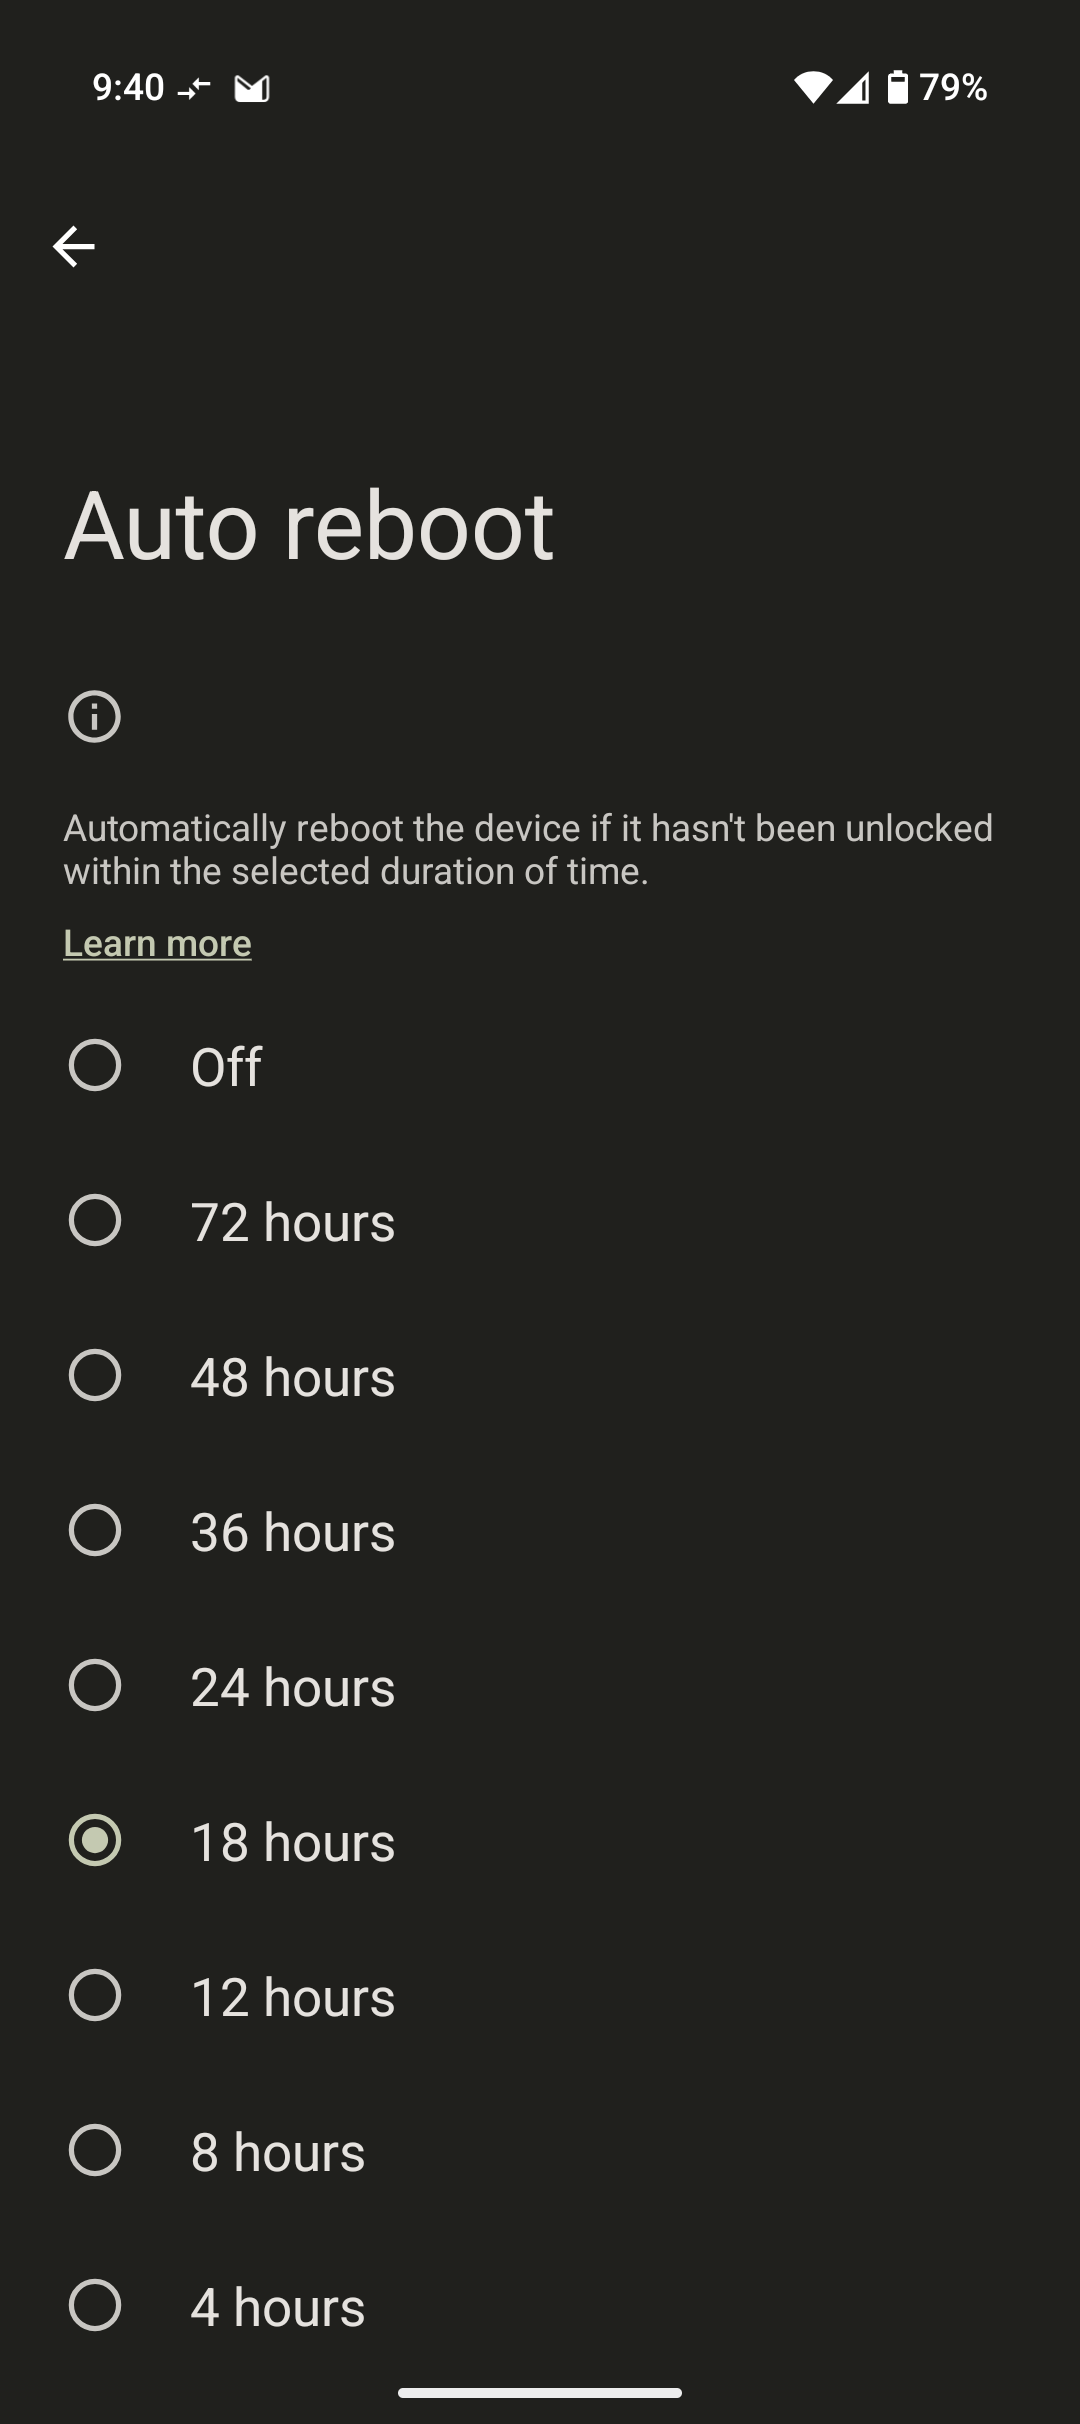Select the 72 hours radio button
Screen dimensions: 1080x2424
pos(95,1220)
